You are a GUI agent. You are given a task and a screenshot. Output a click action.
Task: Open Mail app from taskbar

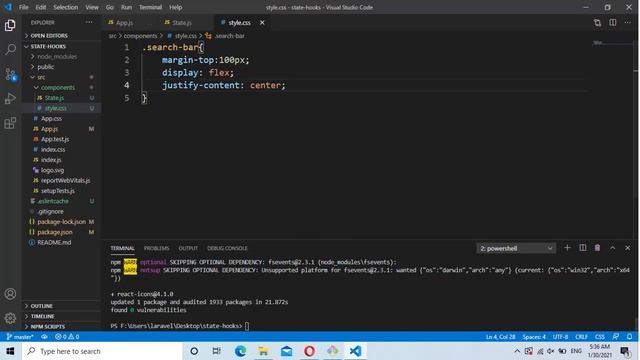click(287, 351)
